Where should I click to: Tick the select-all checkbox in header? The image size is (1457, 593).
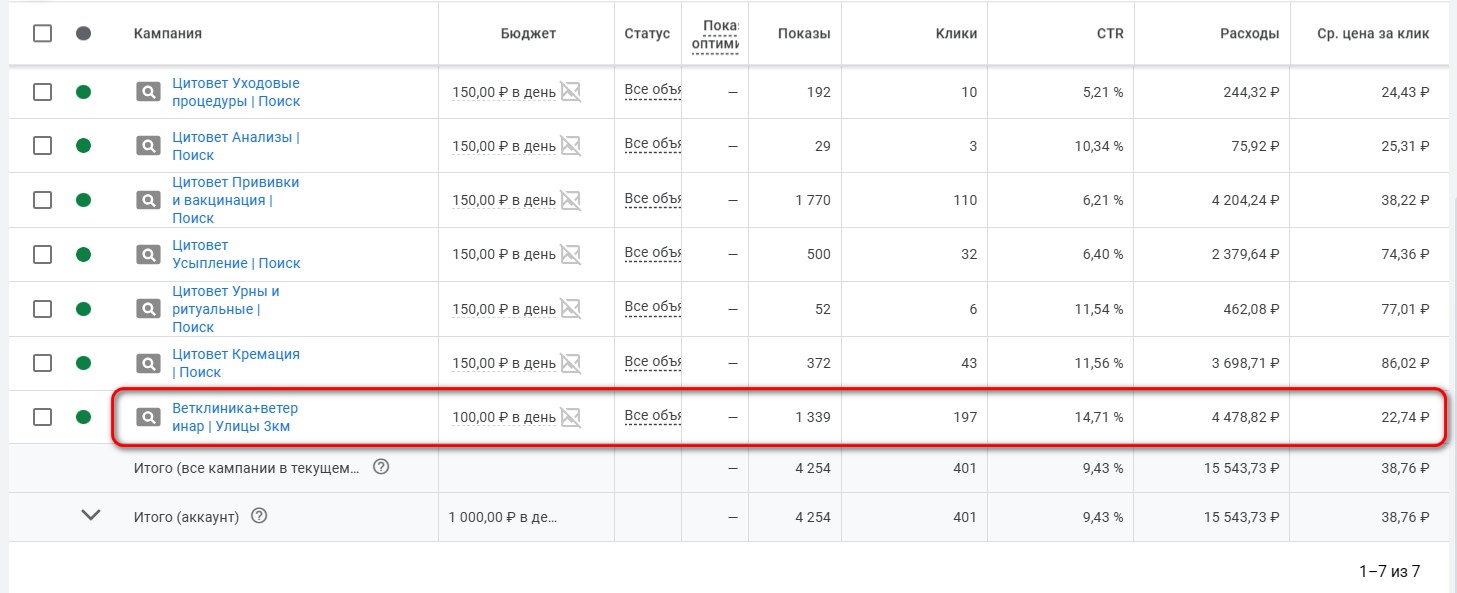pyautogui.click(x=42, y=33)
